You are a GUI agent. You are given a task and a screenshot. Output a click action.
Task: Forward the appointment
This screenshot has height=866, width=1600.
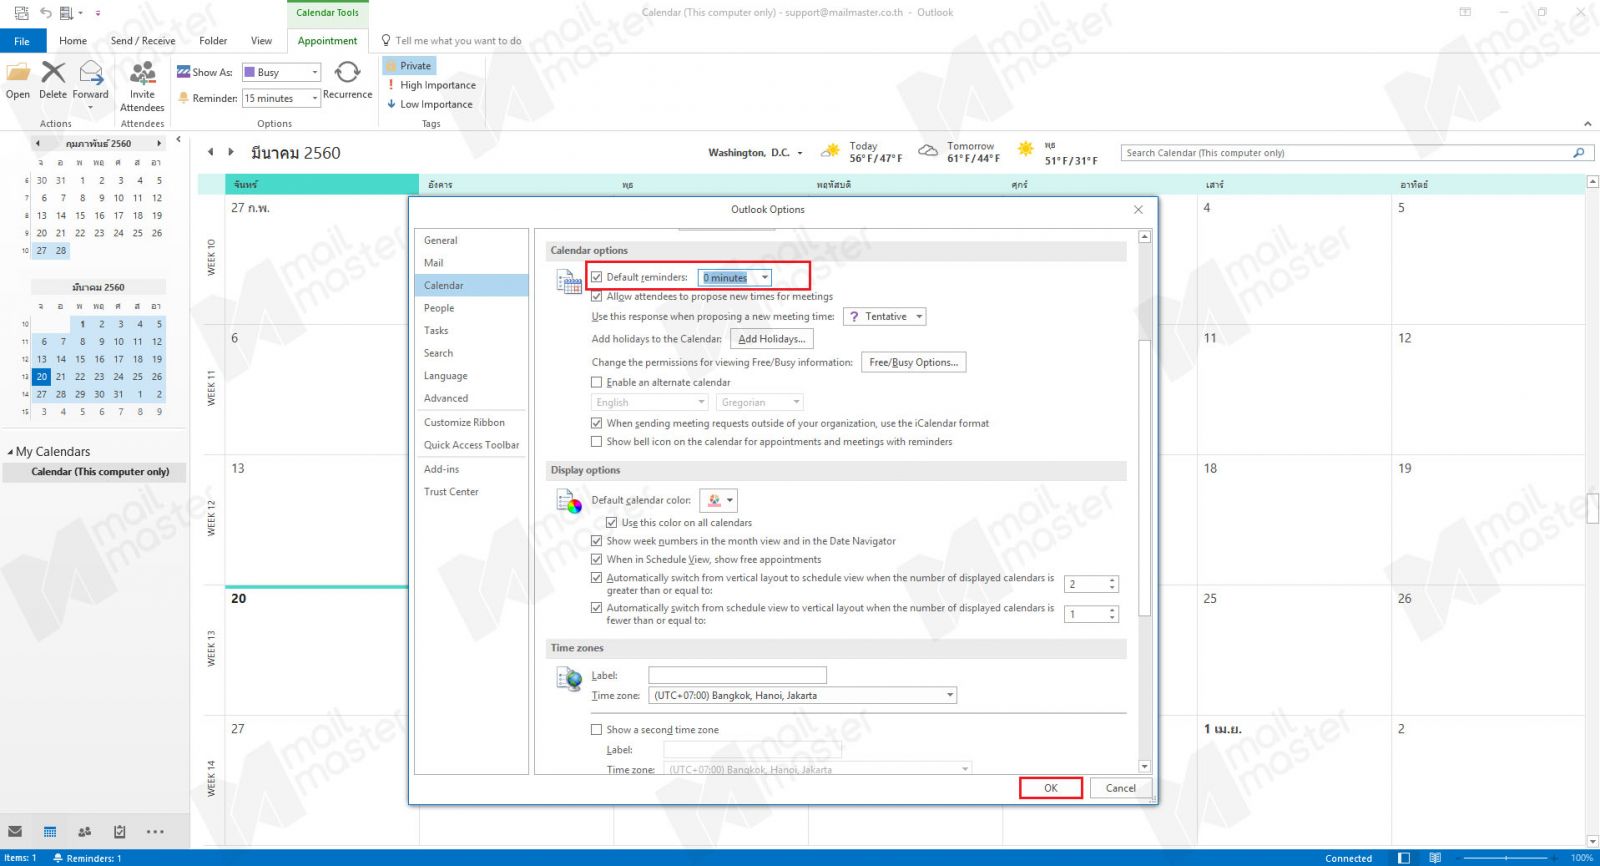90,80
